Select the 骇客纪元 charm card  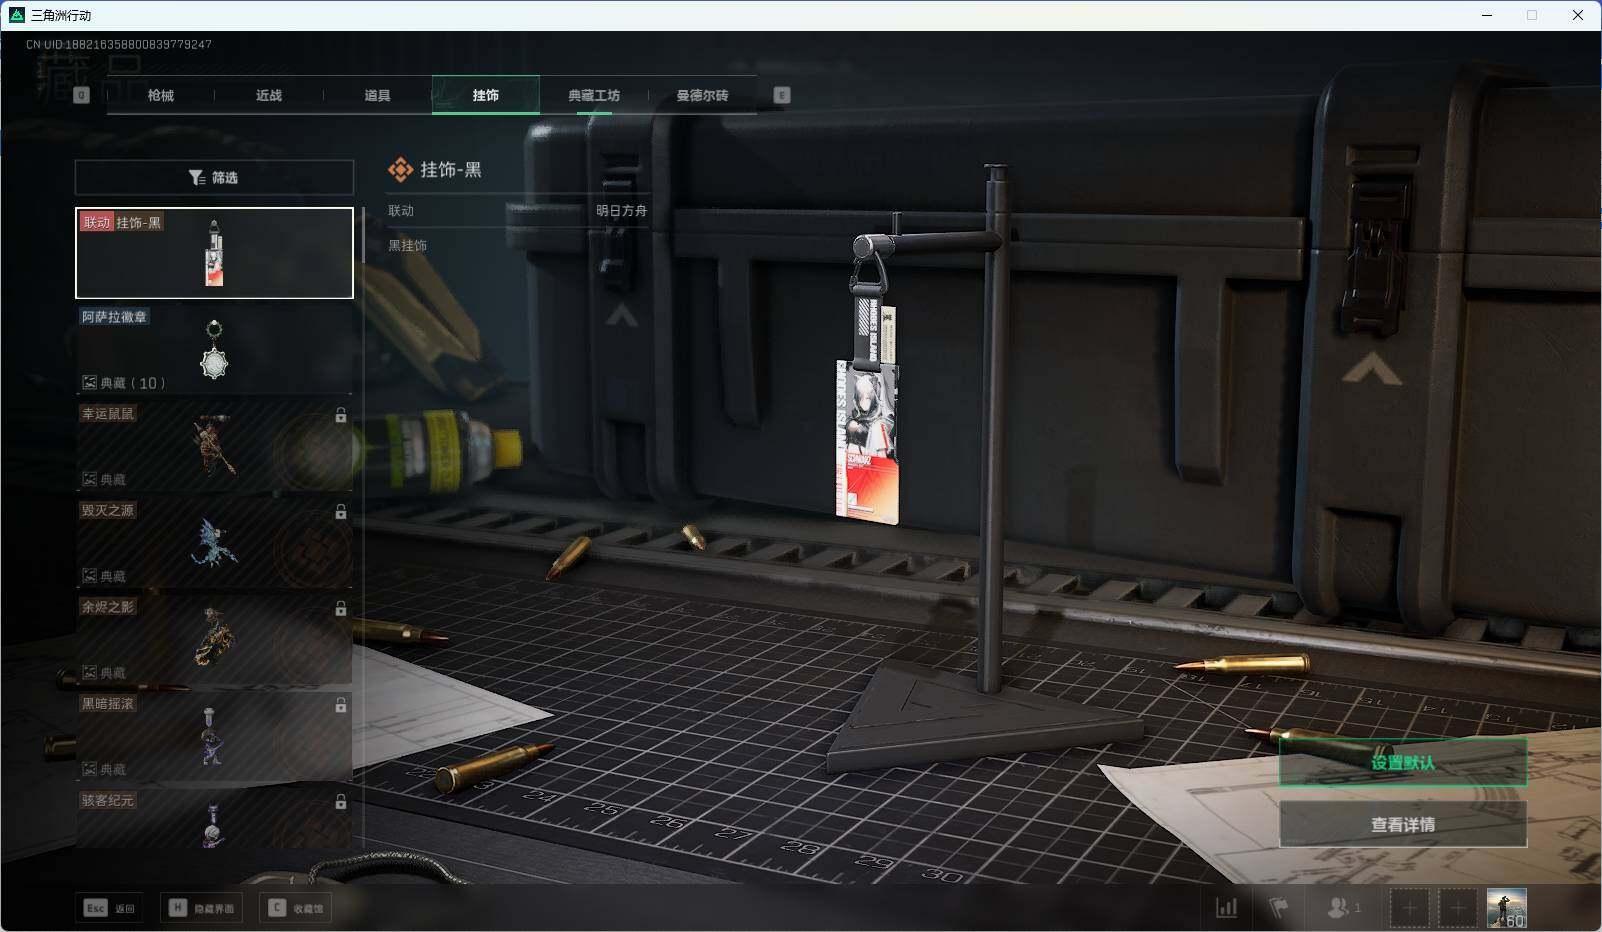pos(214,819)
